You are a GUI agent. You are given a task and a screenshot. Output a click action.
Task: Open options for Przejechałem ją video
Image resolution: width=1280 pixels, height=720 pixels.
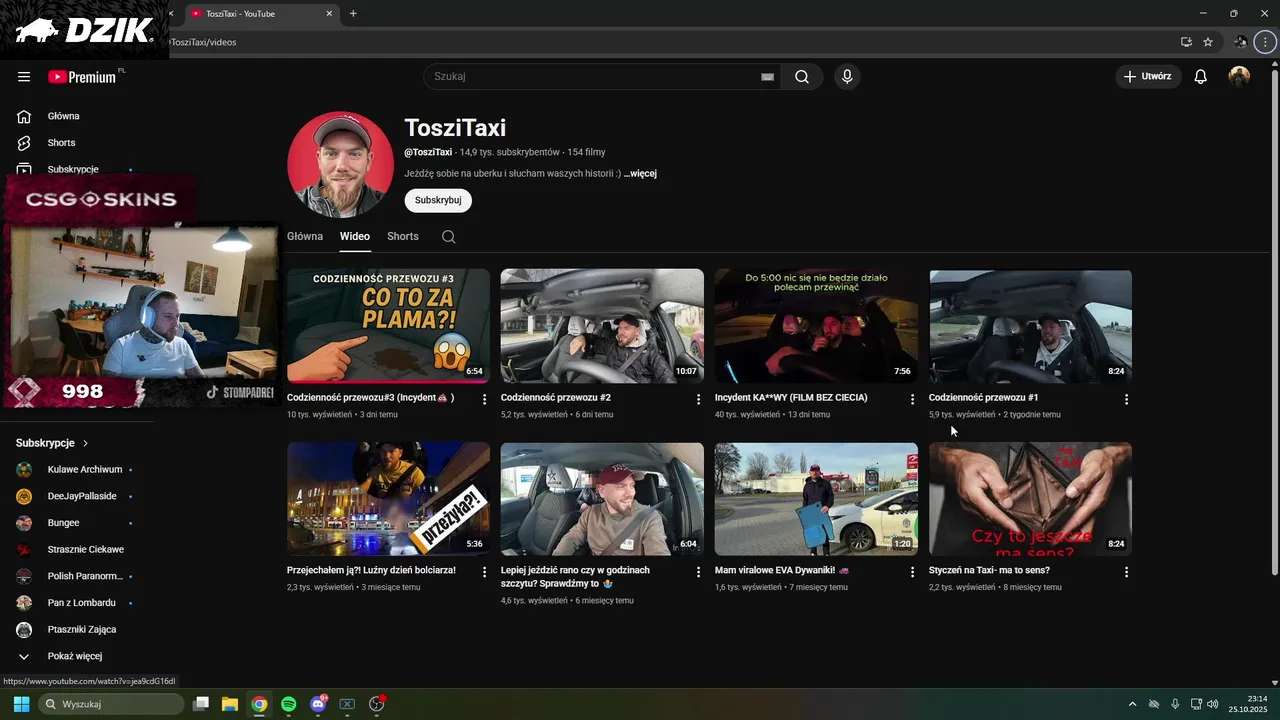click(485, 572)
